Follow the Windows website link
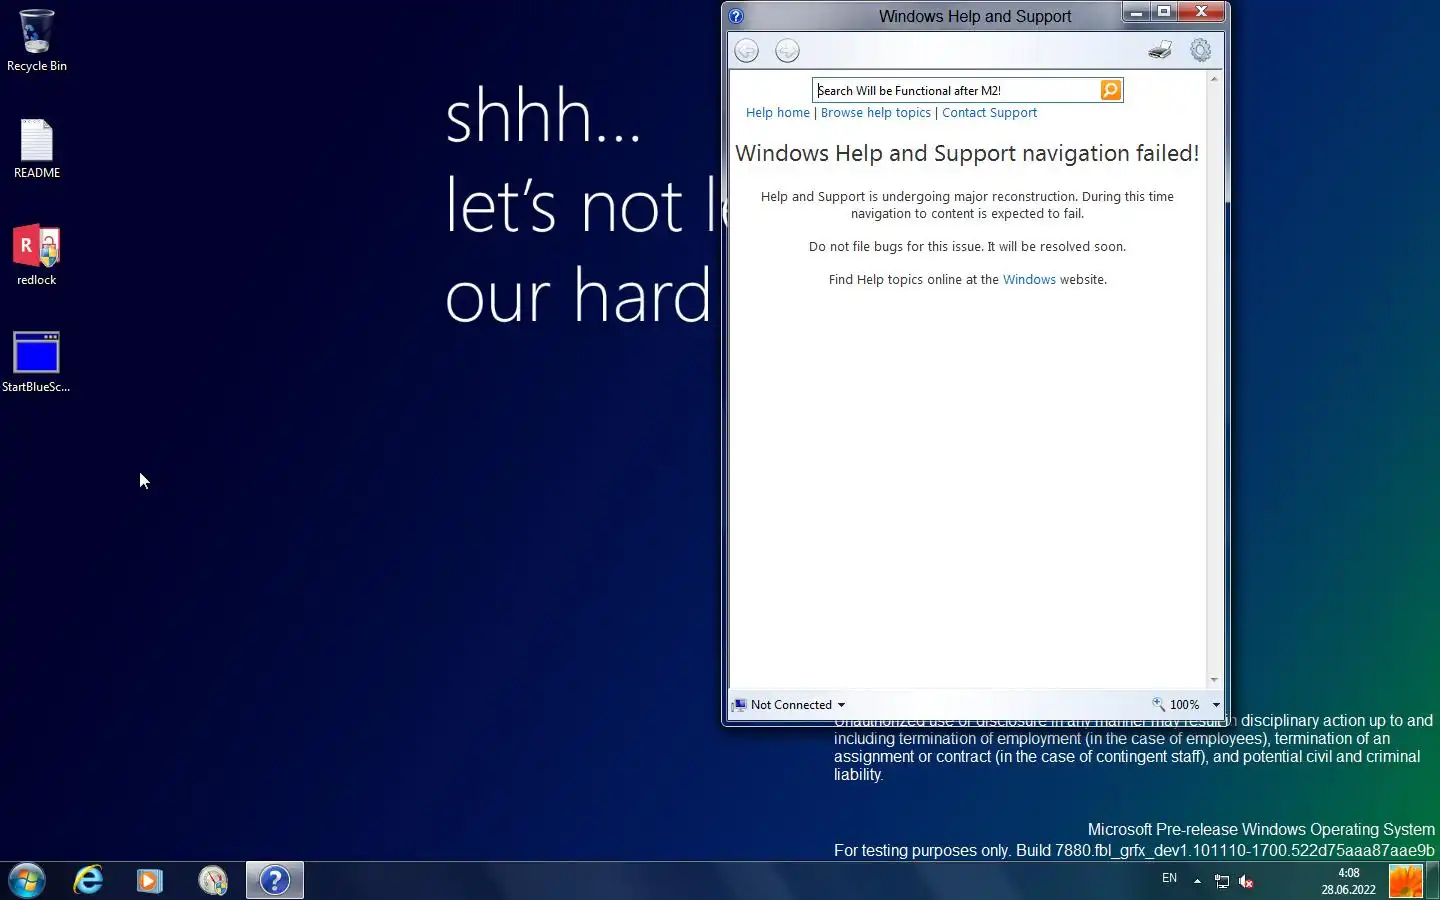Image resolution: width=1440 pixels, height=900 pixels. click(1029, 280)
